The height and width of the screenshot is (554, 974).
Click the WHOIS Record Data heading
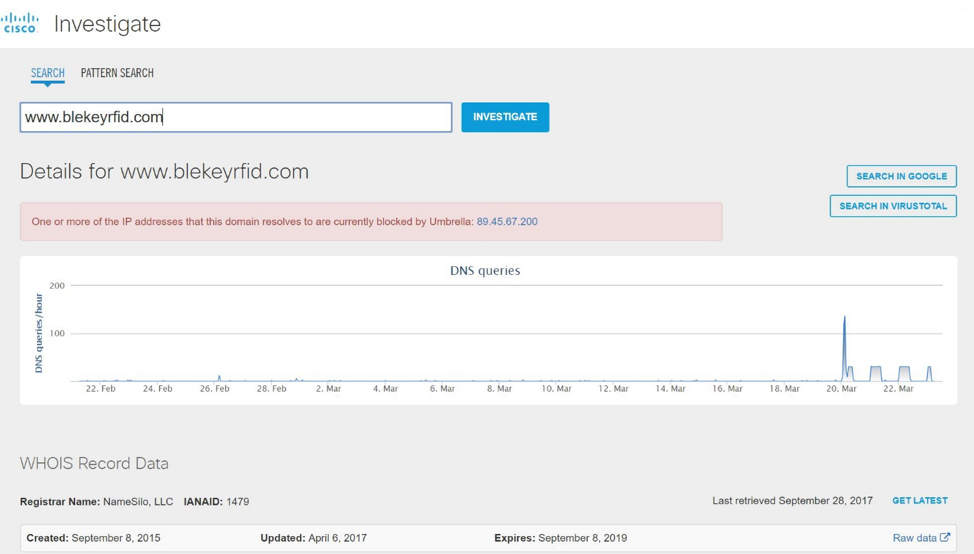coord(94,464)
